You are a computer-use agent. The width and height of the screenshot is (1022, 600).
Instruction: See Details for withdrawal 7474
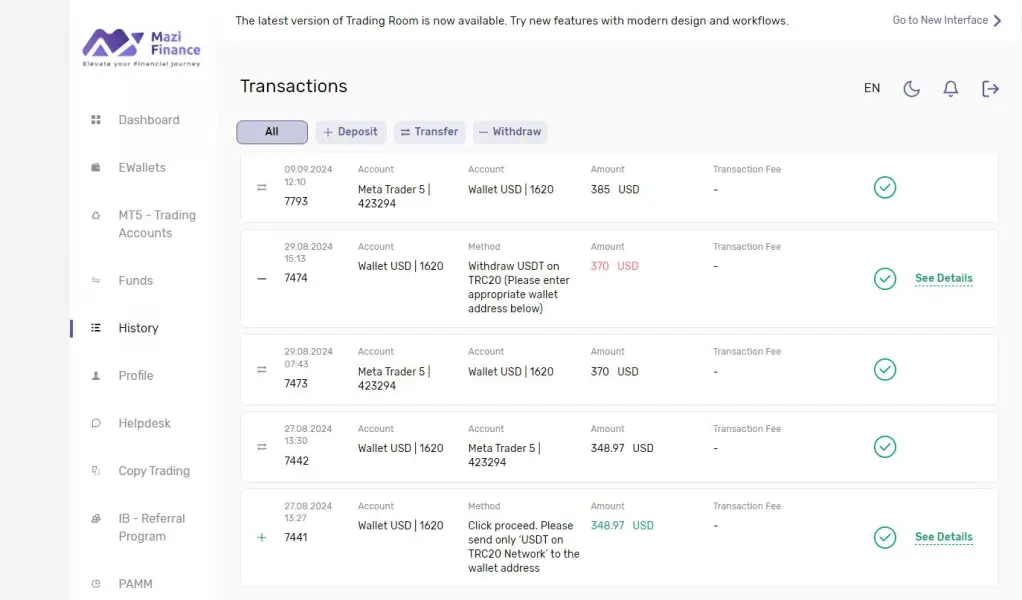coord(943,279)
